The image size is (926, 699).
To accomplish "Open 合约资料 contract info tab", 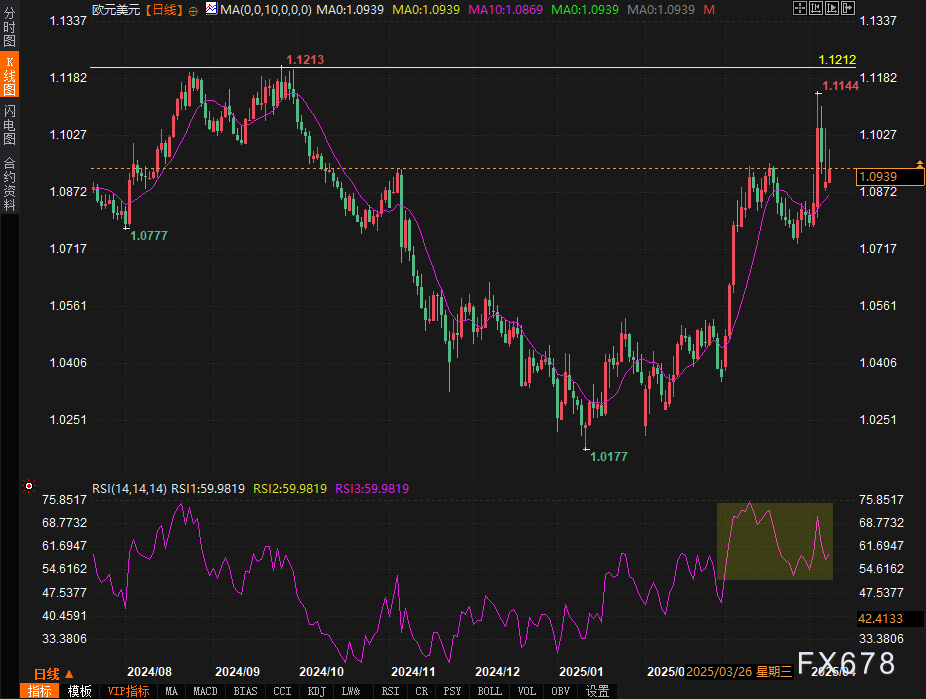I will [9, 183].
